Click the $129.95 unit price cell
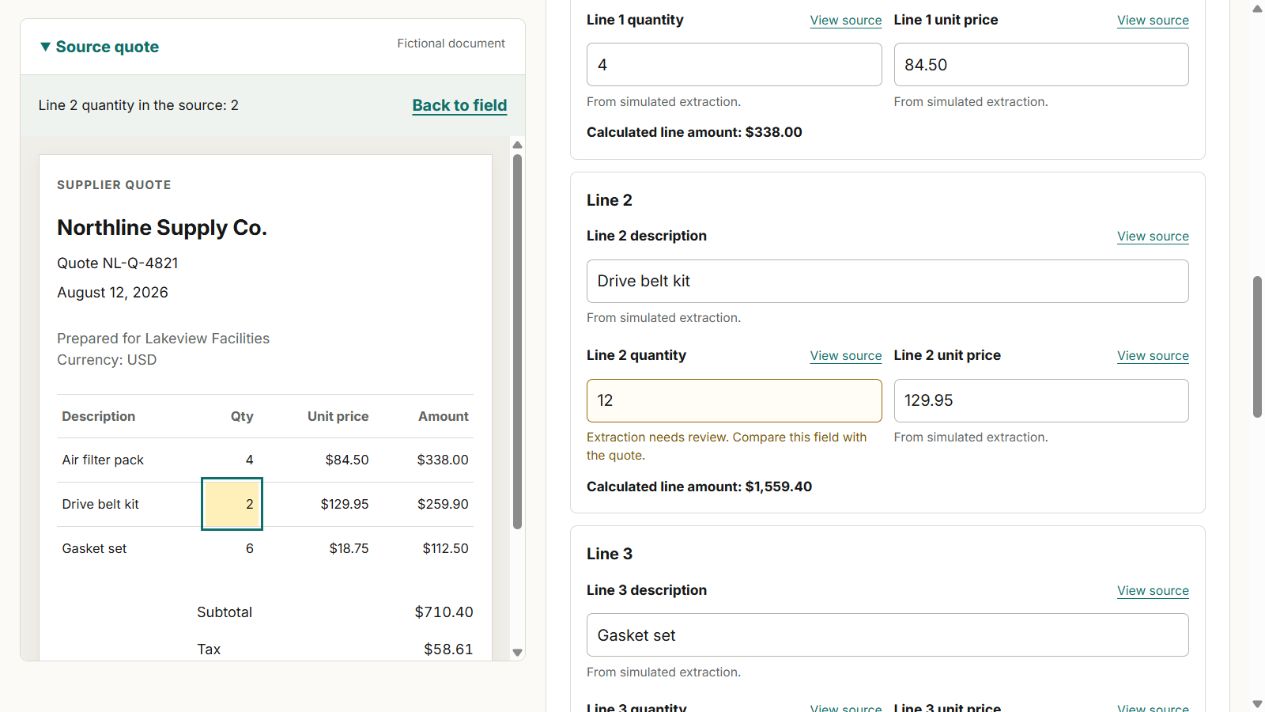 344,504
